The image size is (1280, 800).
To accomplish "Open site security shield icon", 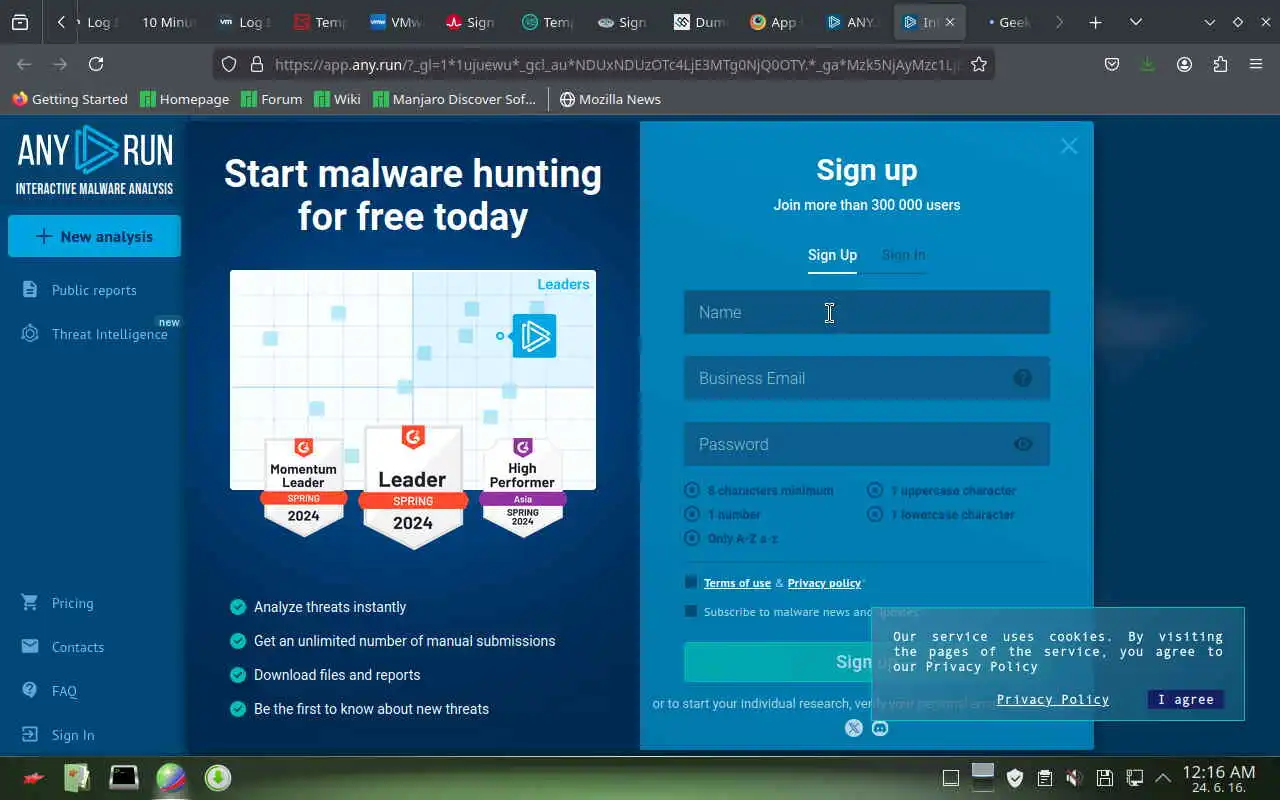I will tap(229, 64).
